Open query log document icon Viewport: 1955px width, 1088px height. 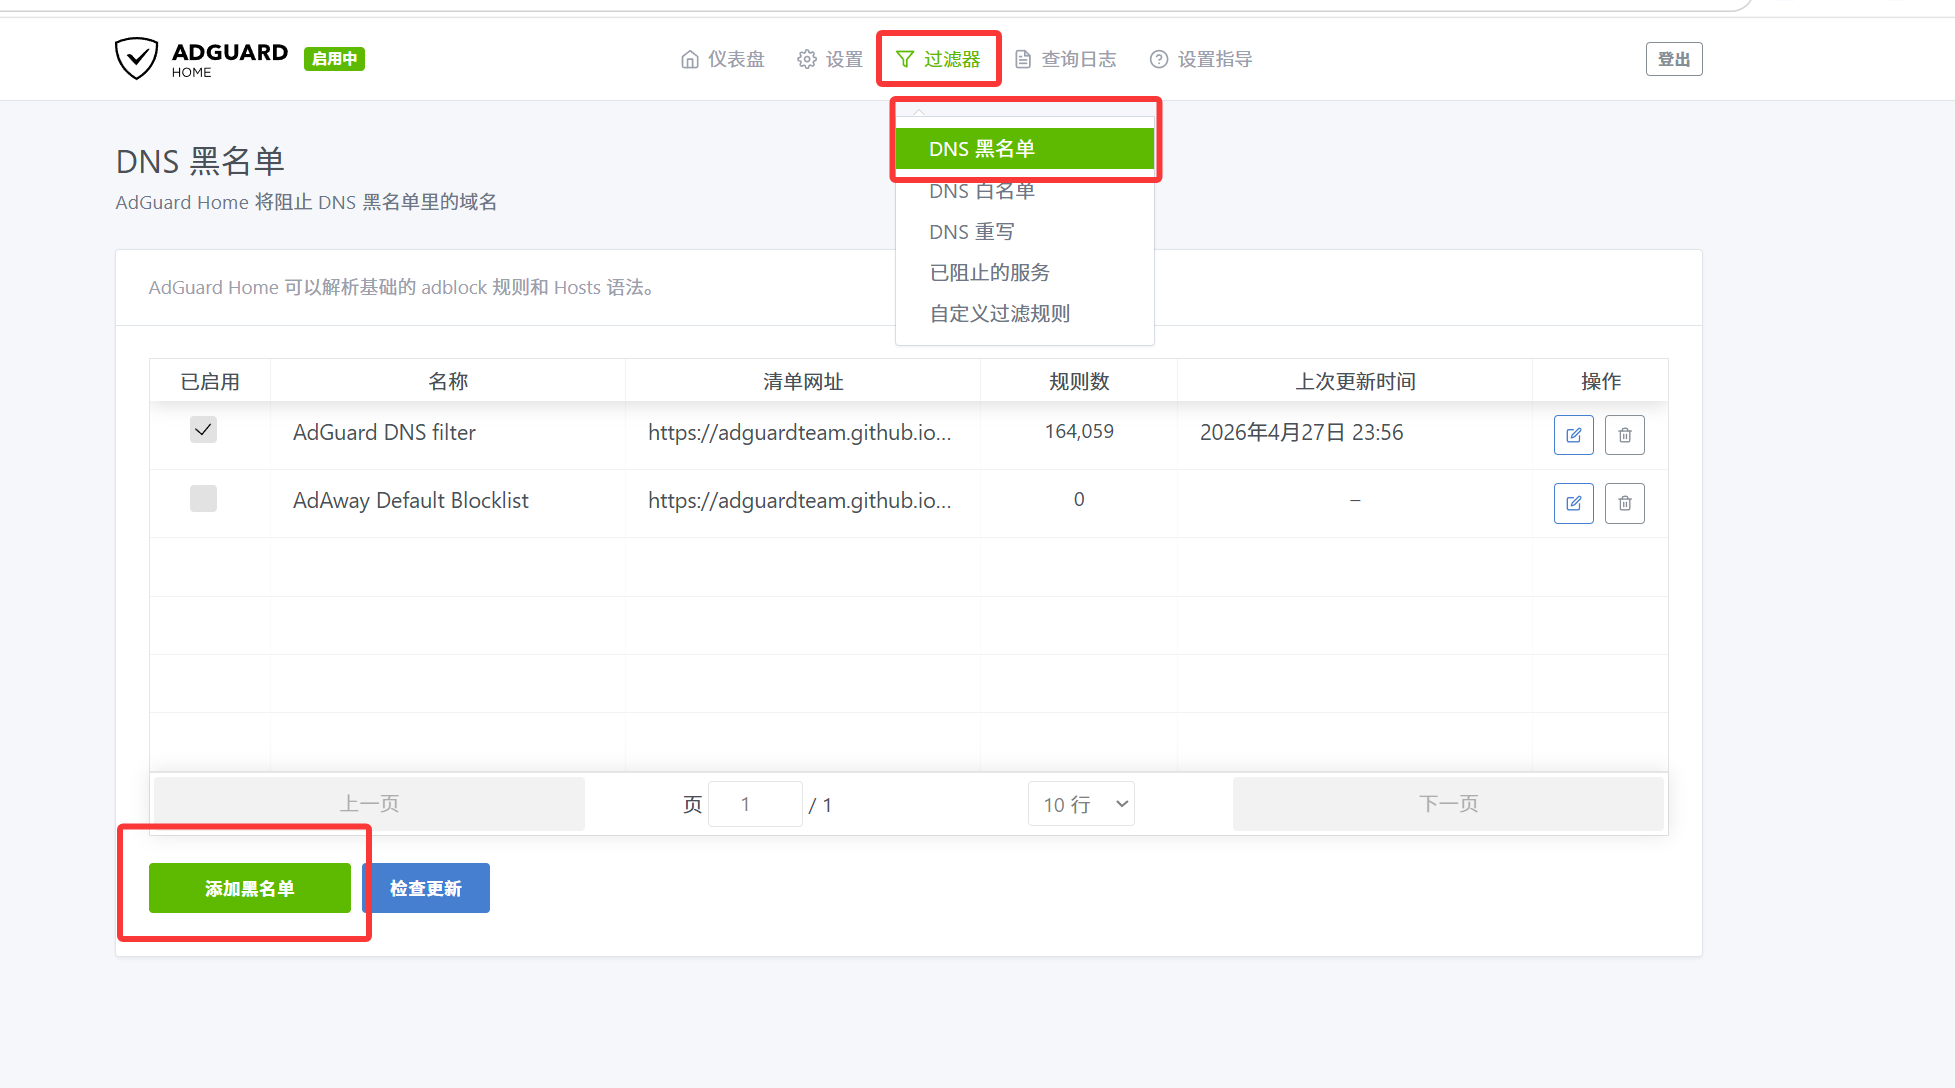pyautogui.click(x=1023, y=60)
